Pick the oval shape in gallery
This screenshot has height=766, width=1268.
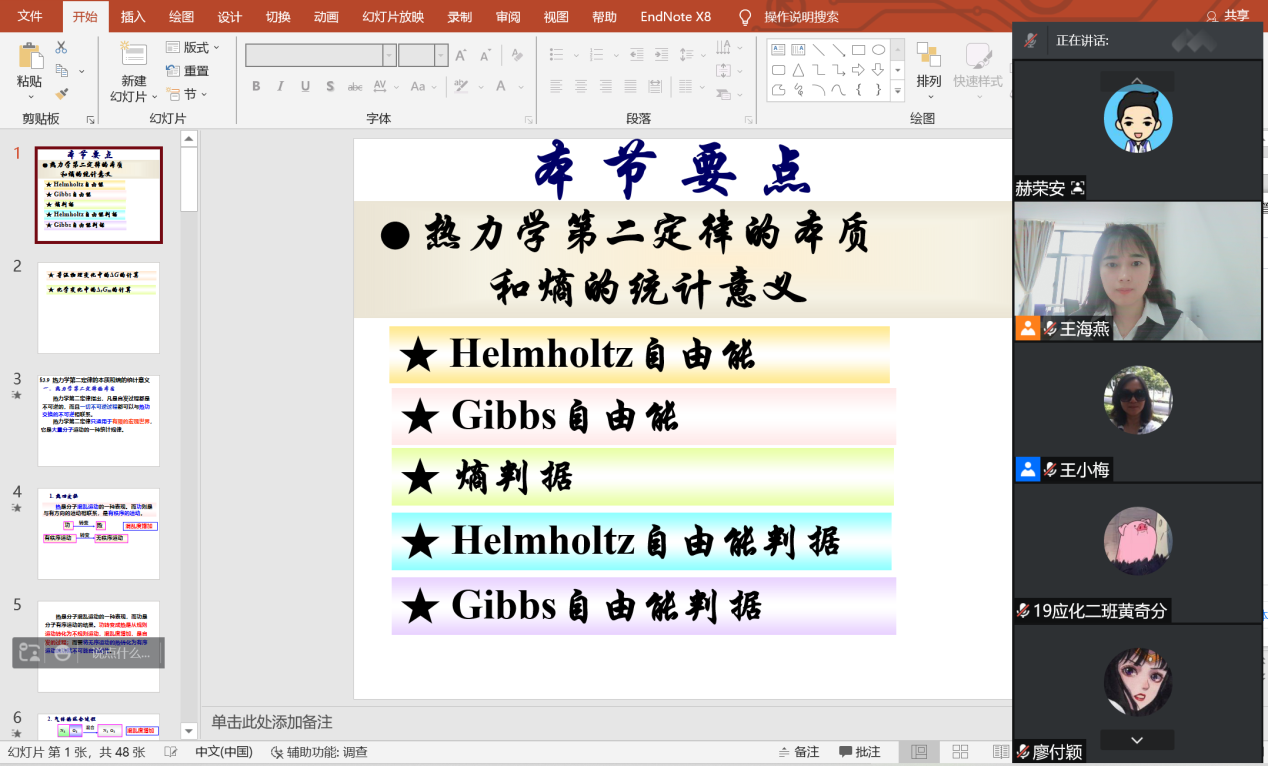[x=878, y=50]
